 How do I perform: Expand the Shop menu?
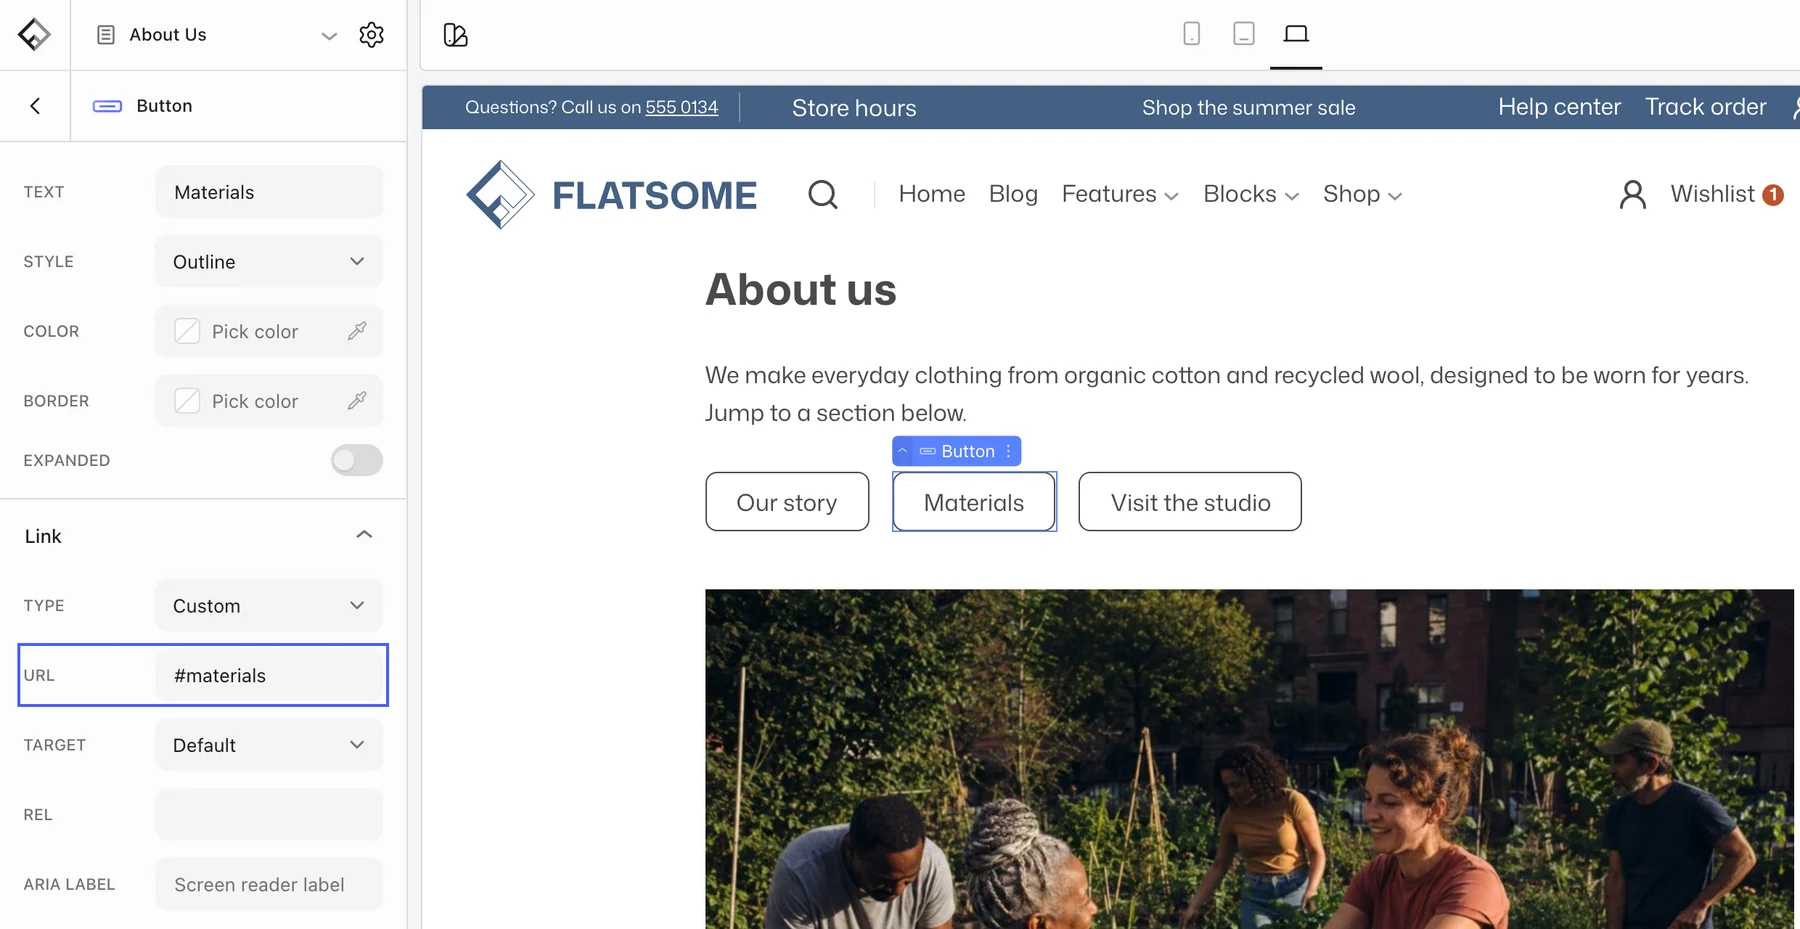[1362, 194]
